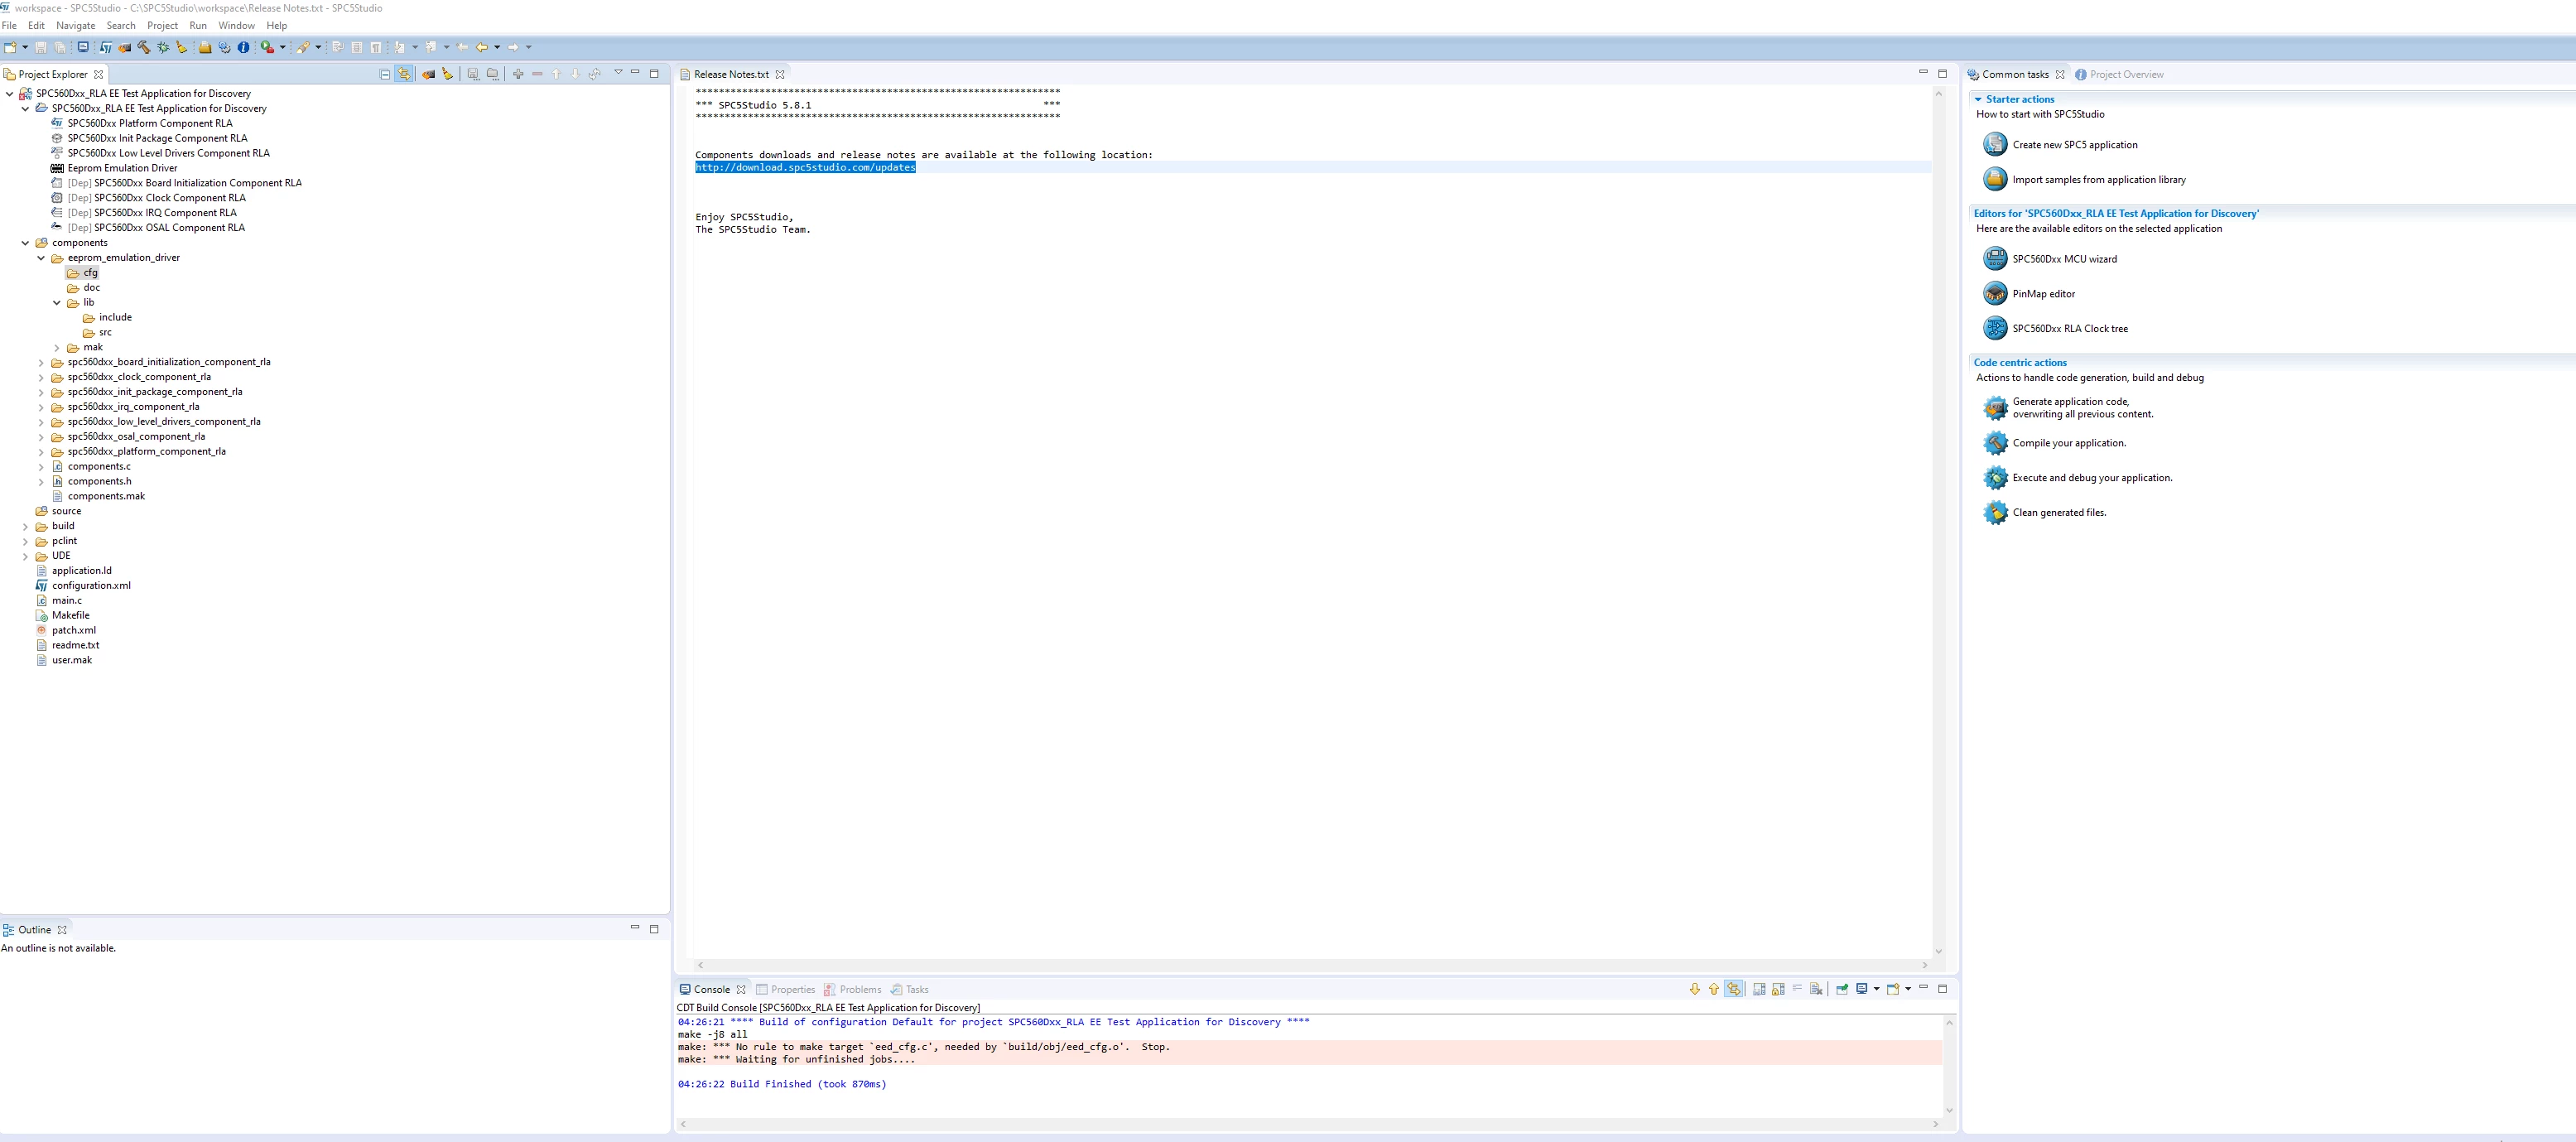Toggle Word Wrap in Console toolbar
Screen dimensions: 2576x1142
pos(1797,989)
